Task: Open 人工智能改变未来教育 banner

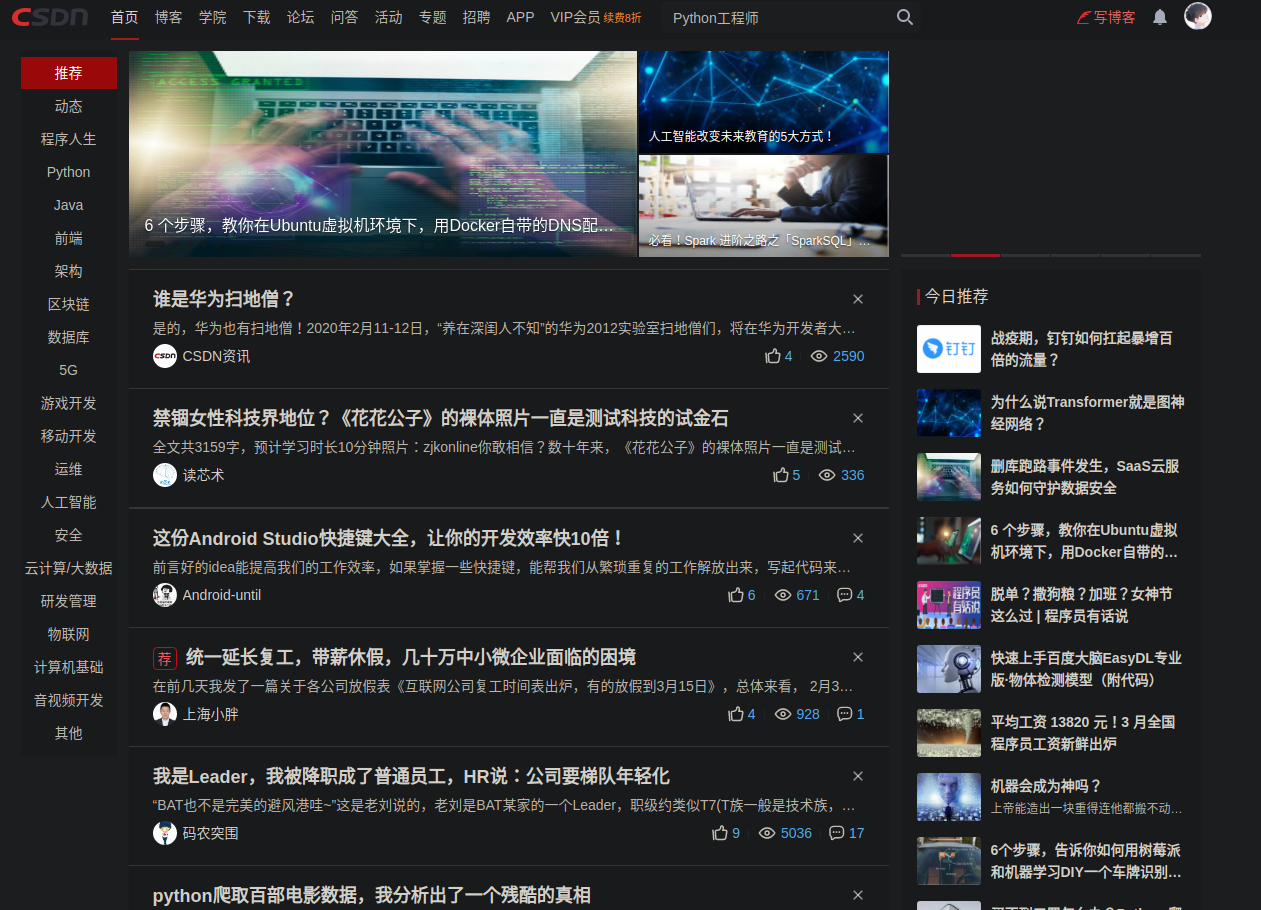Action: click(x=764, y=102)
